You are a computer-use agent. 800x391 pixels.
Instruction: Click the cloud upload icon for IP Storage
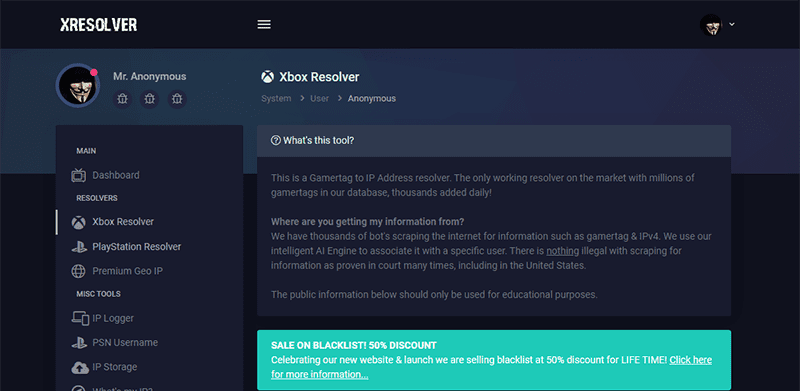coord(80,368)
